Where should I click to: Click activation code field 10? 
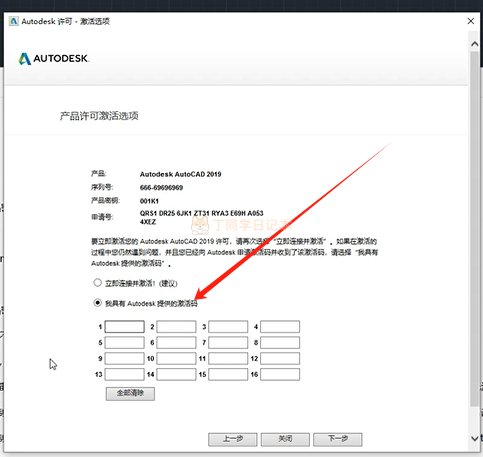click(x=176, y=359)
